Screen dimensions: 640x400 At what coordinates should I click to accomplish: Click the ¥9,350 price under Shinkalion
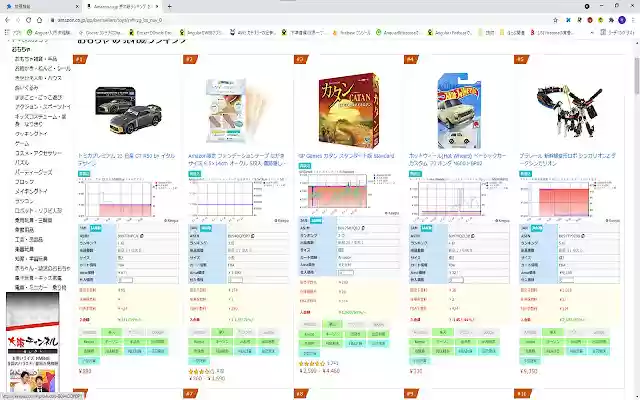coord(529,371)
